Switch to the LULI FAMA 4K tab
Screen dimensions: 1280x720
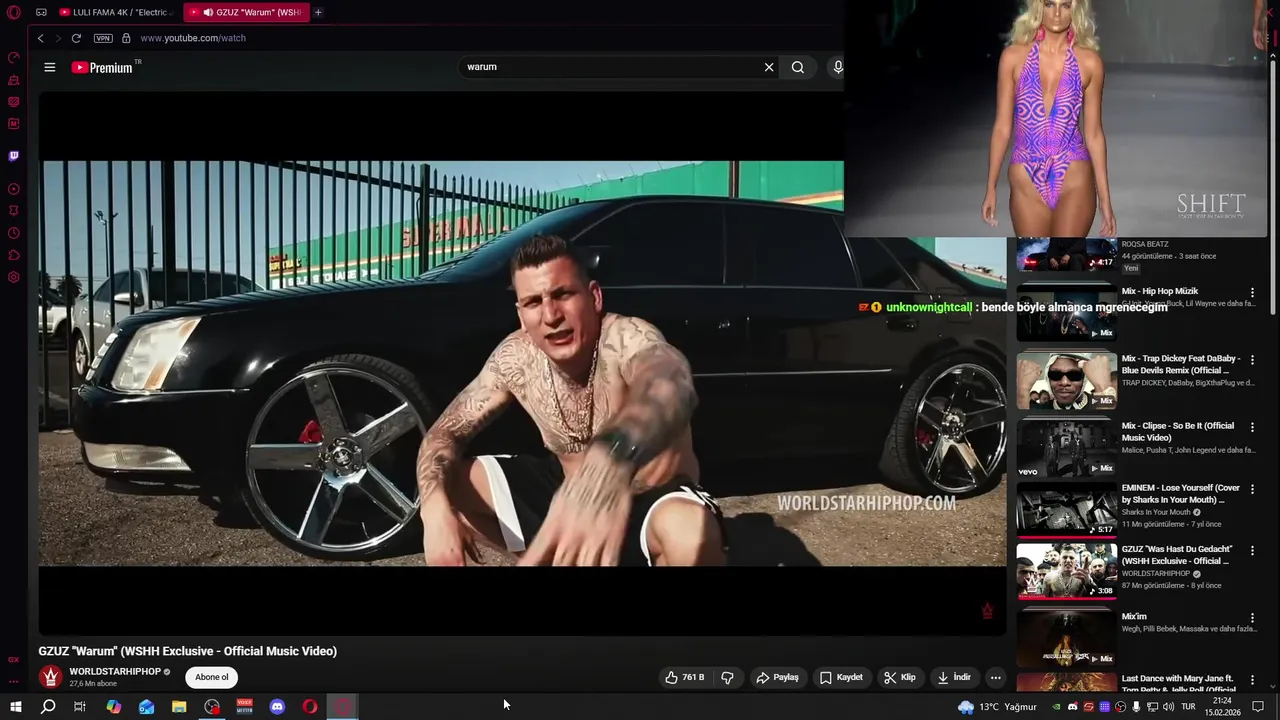118,12
